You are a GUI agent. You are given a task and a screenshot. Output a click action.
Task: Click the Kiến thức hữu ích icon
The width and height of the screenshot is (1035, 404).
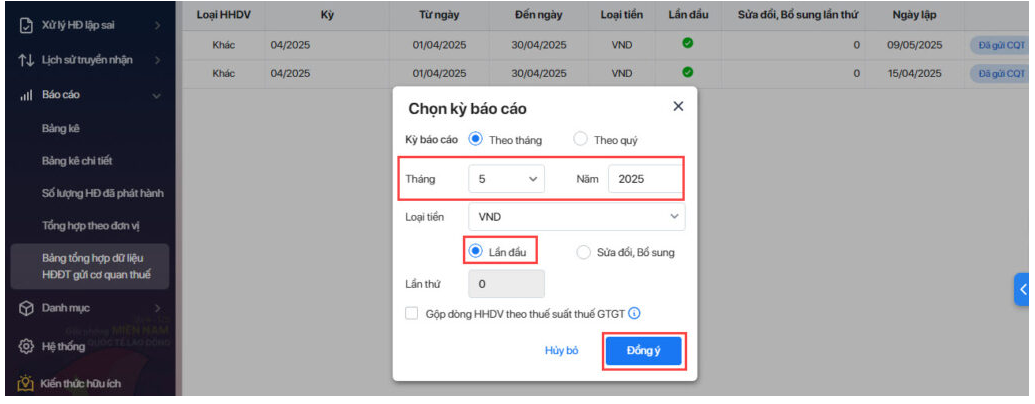coord(26,383)
